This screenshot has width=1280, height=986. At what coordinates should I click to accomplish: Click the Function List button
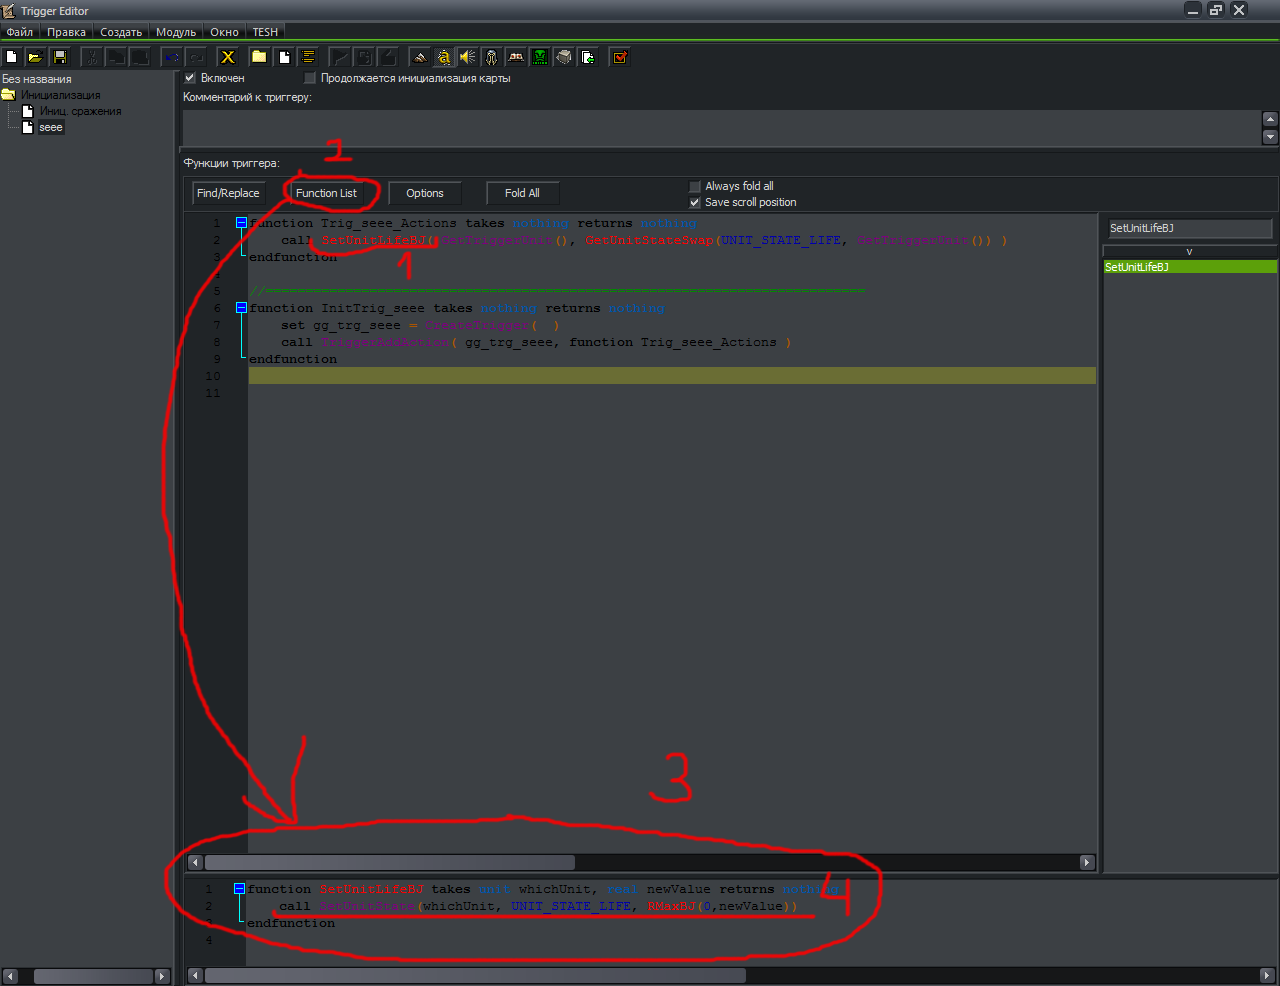pos(326,193)
